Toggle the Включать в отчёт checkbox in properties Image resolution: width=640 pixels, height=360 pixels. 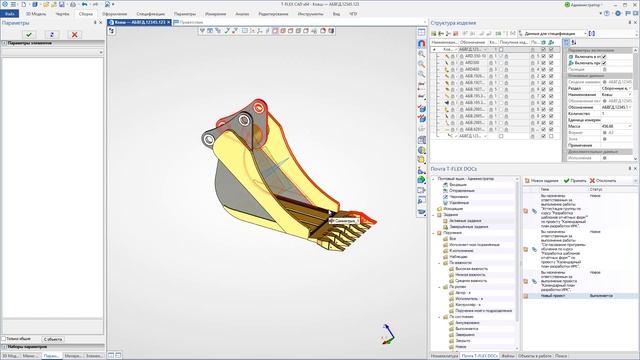point(604,57)
